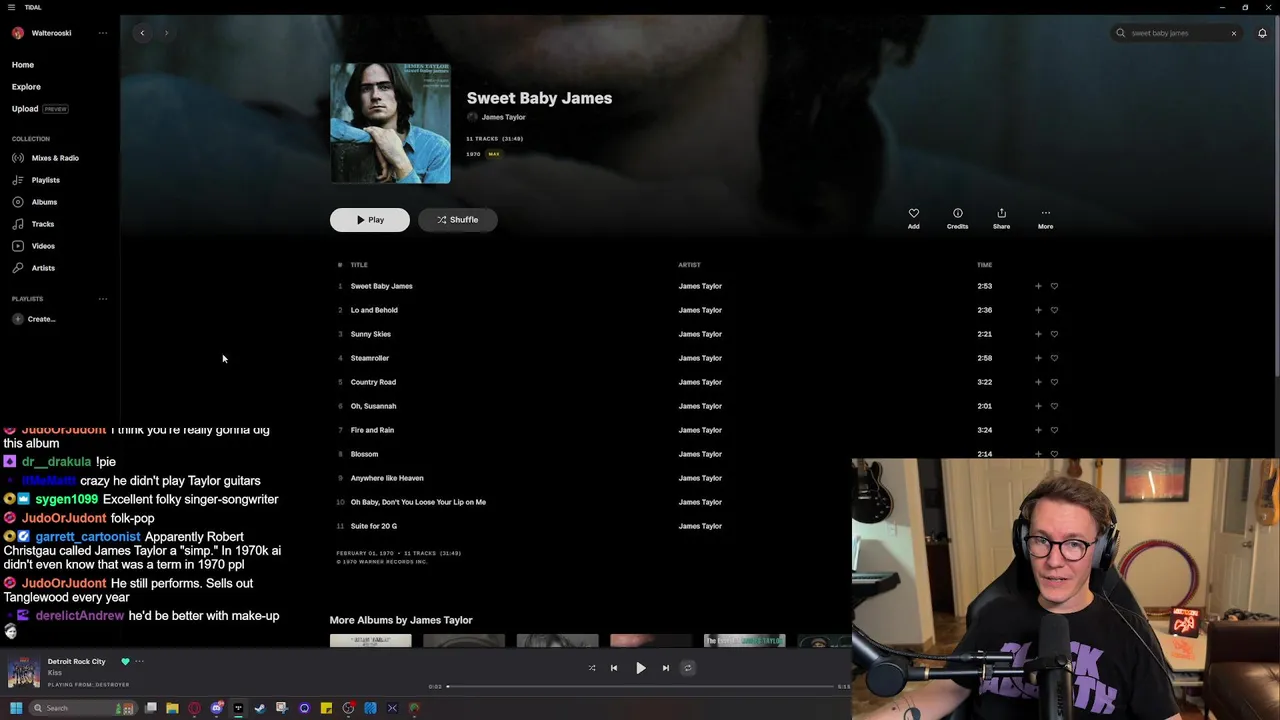Viewport: 1280px width, 720px height.
Task: Go forward with the right navigation arrow
Action: (x=166, y=33)
